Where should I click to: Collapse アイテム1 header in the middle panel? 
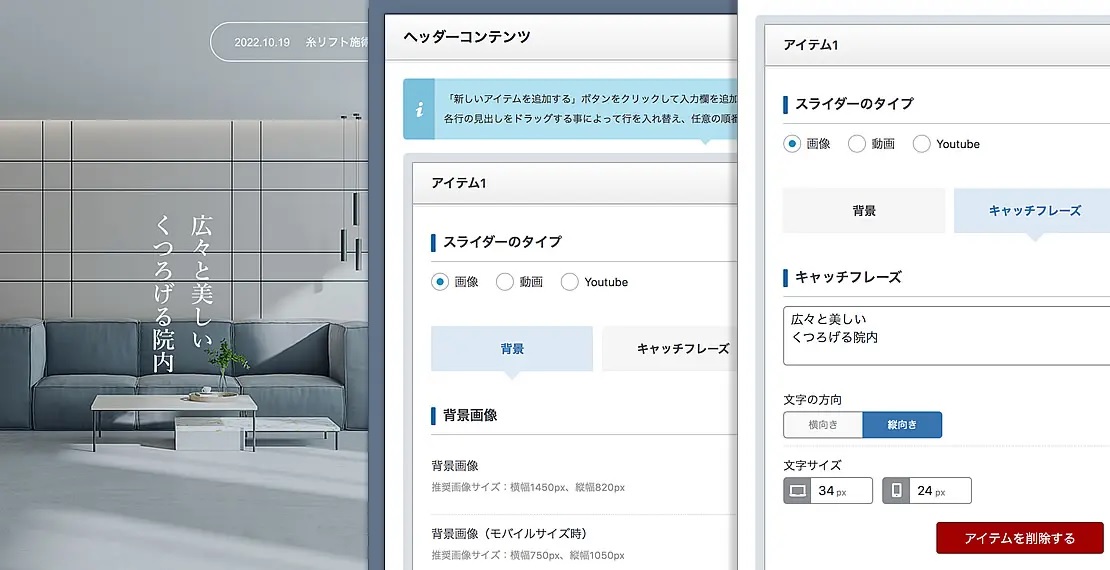pos(570,183)
